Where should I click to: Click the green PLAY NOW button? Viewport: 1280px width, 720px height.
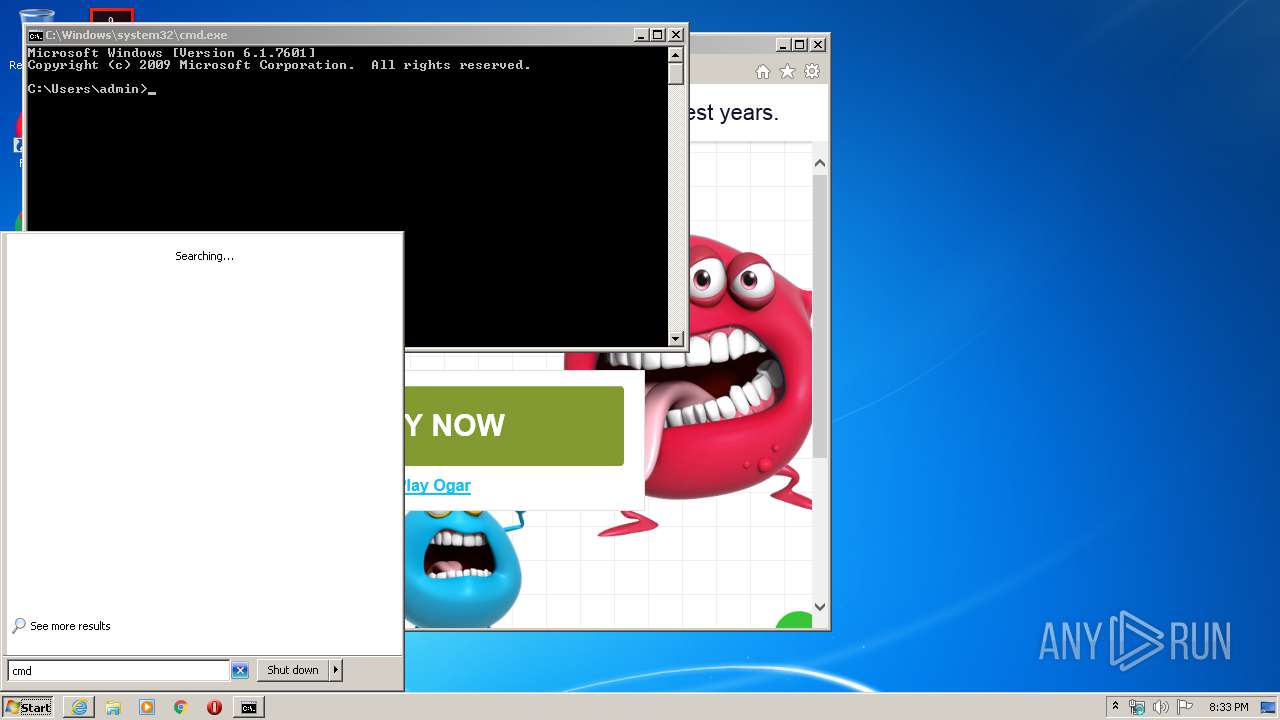pyautogui.click(x=514, y=426)
